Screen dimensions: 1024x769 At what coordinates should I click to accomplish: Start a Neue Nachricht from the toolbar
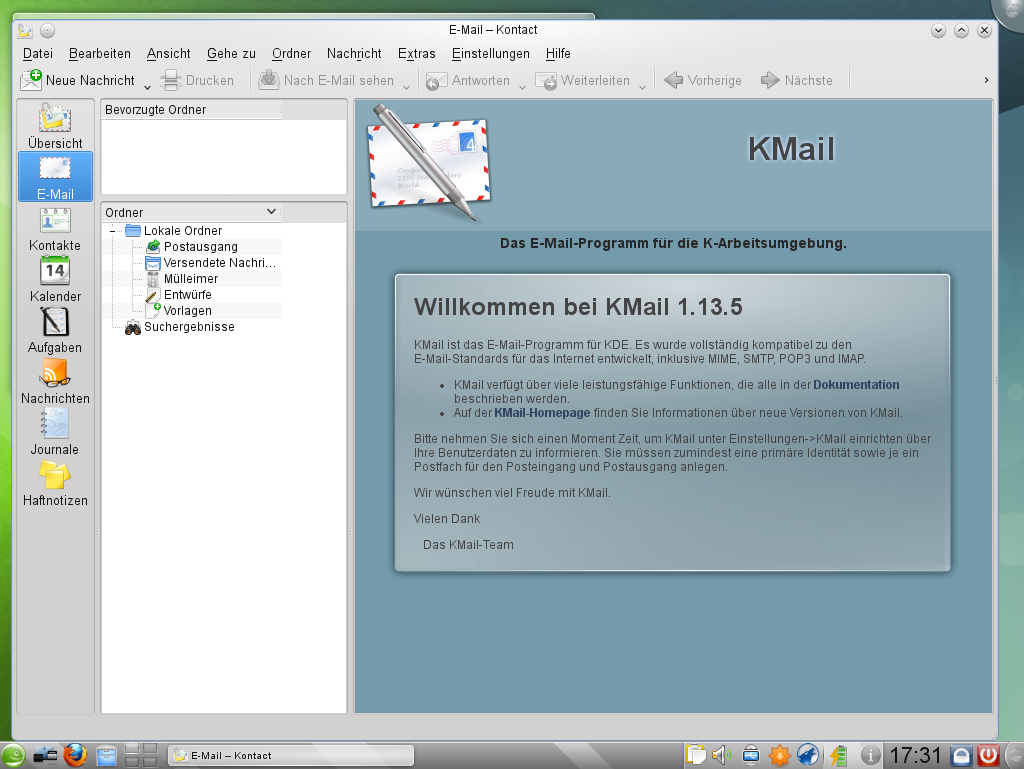80,79
